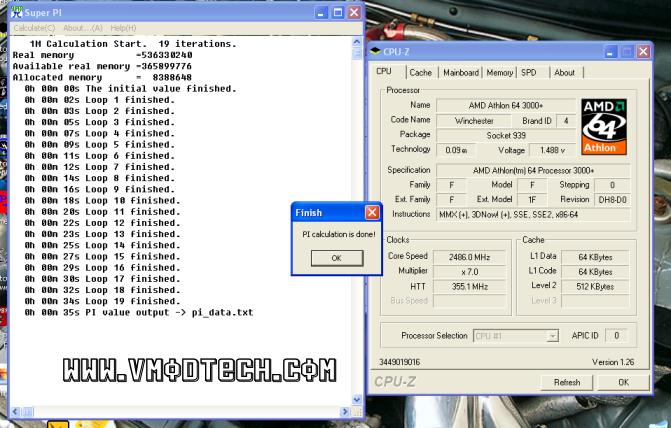
Task: Open the Help menu in Super PI
Action: click(x=123, y=28)
